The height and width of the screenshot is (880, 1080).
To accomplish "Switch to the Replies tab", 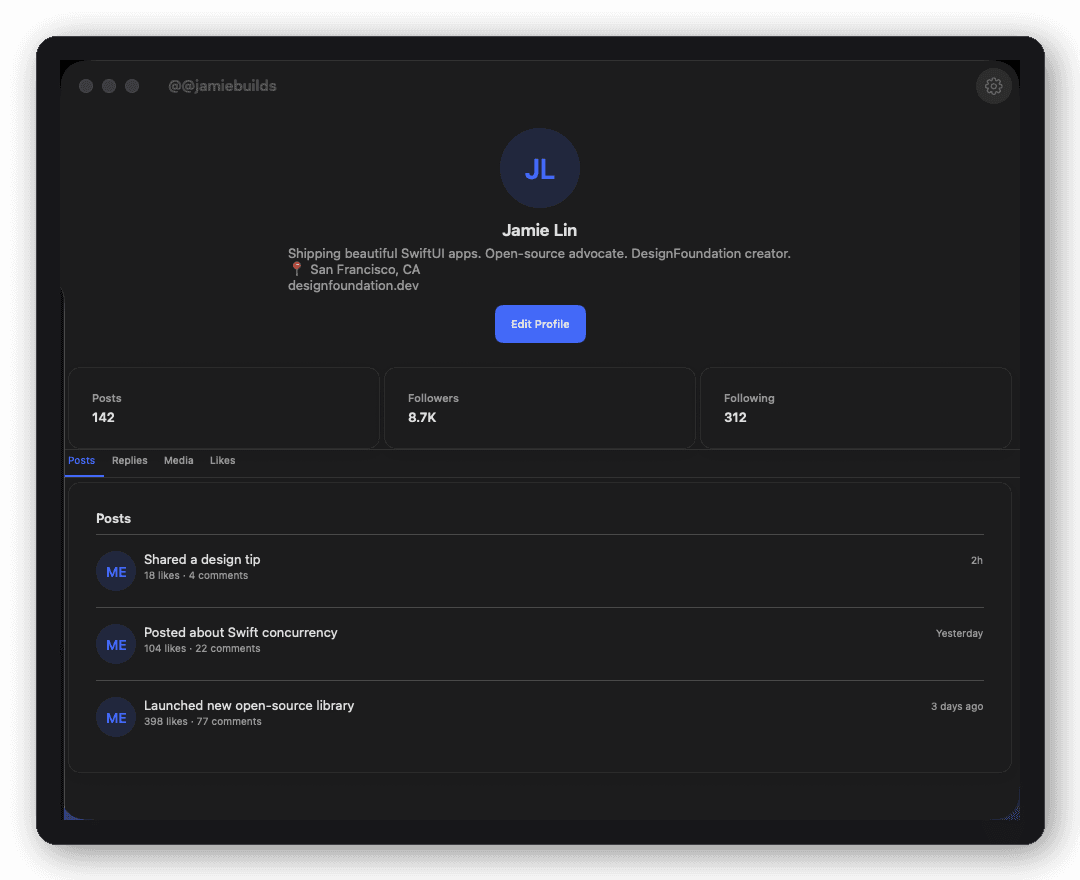I will [x=129, y=461].
